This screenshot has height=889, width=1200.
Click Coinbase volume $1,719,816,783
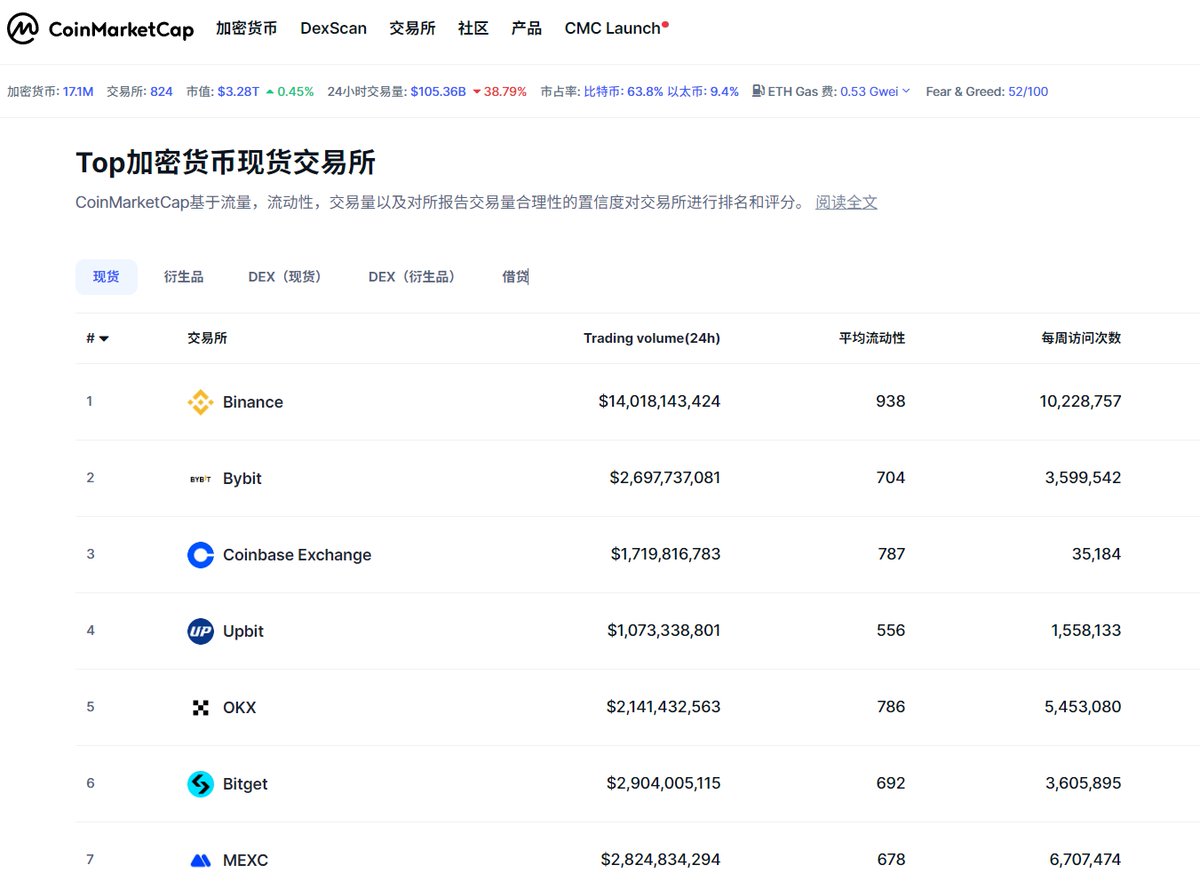tap(666, 554)
